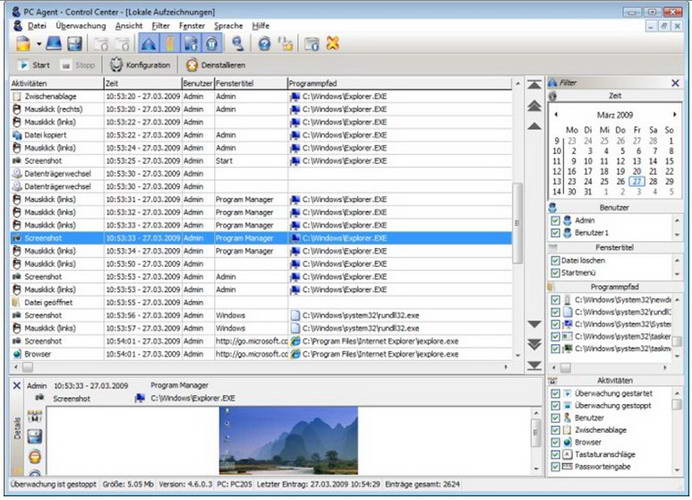Go to next month in calendar

click(674, 115)
